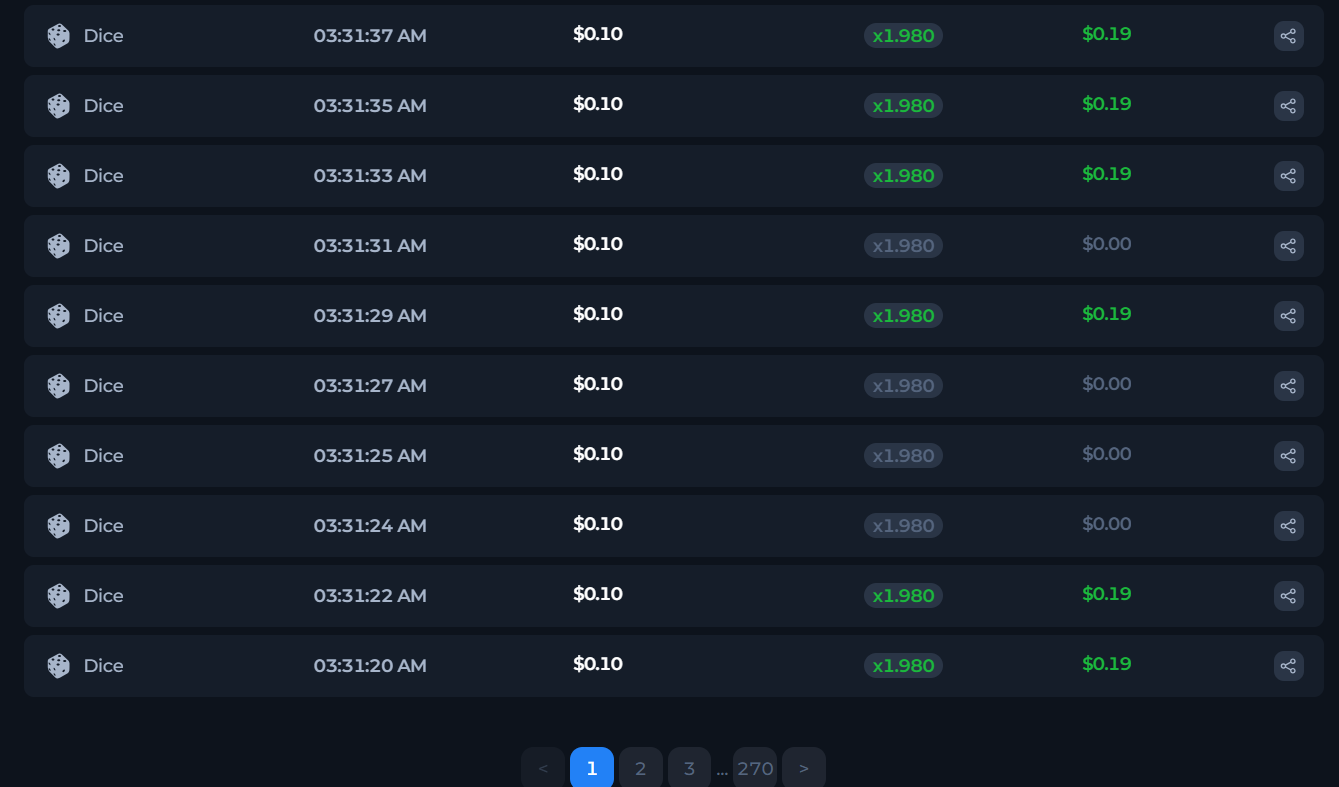Viewport: 1339px width, 787px height.
Task: Open share for 03:31:22 AM bet
Action: point(1288,596)
